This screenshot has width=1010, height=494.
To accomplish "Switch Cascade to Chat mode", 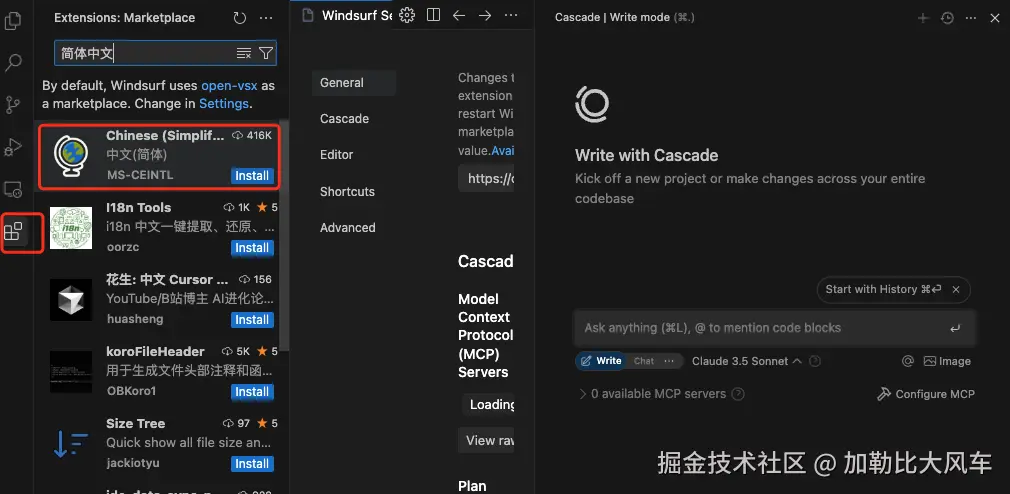I will tap(643, 361).
